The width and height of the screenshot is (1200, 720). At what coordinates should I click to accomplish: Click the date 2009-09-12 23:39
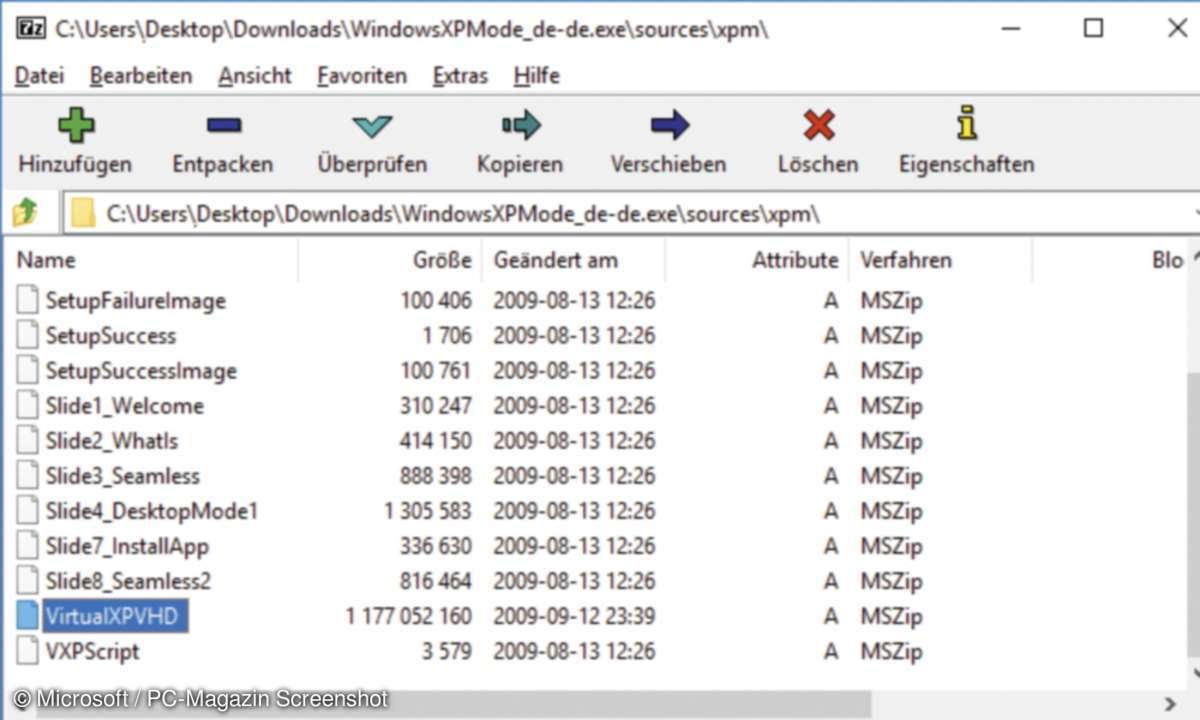click(x=574, y=616)
